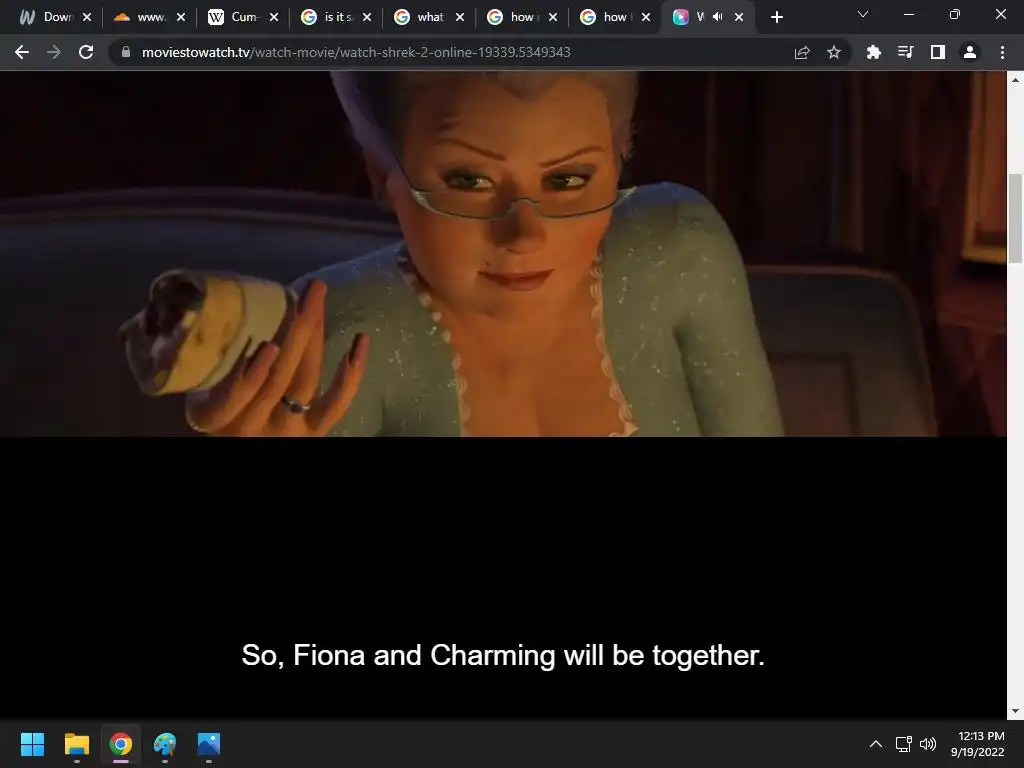Close the 'what' tab
Viewport: 1024px width, 768px height.
pyautogui.click(x=460, y=17)
